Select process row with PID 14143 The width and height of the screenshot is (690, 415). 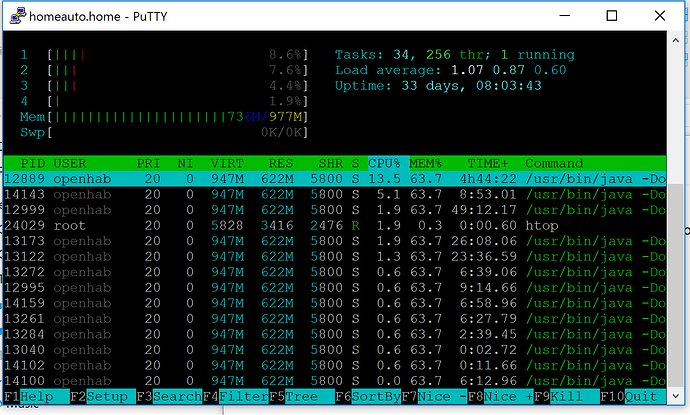point(300,194)
